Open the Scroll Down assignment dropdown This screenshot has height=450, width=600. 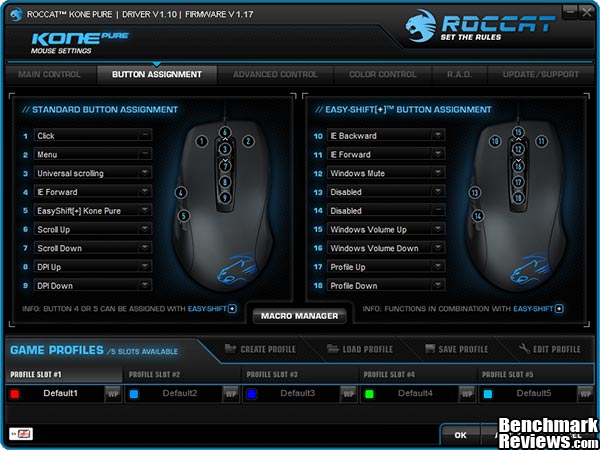pos(93,248)
